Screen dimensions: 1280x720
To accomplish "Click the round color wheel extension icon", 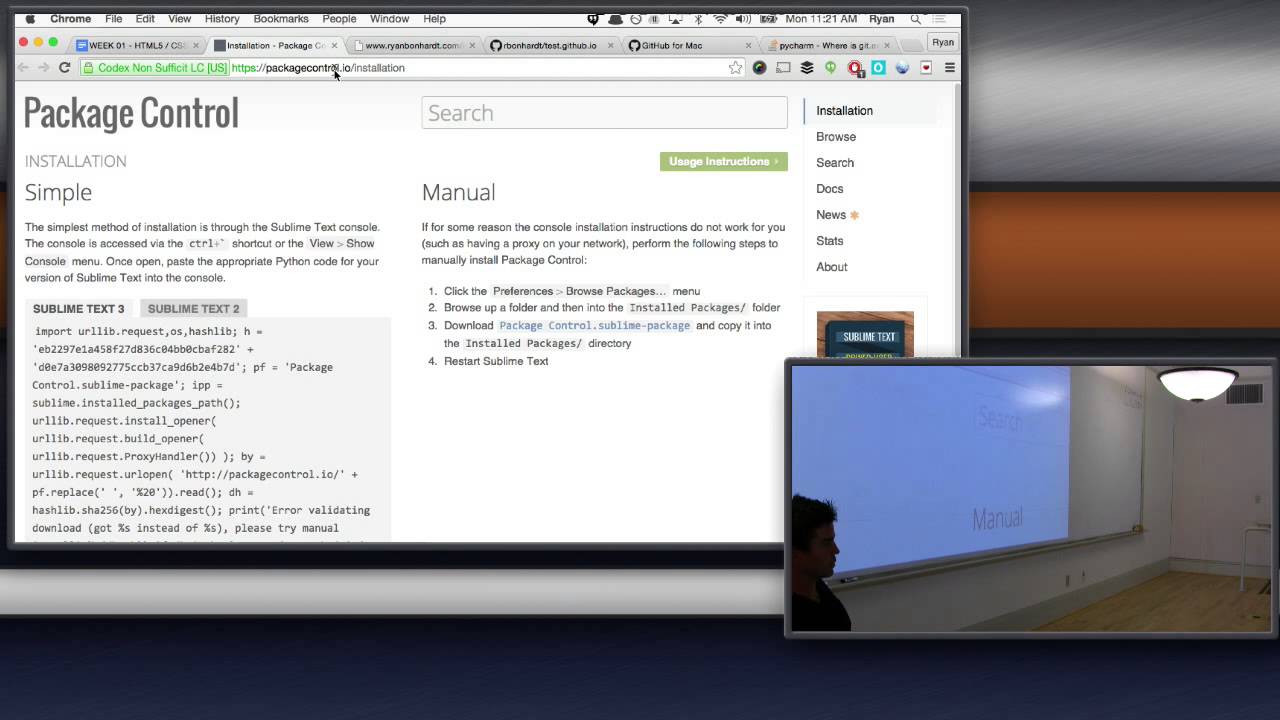I will coord(760,68).
